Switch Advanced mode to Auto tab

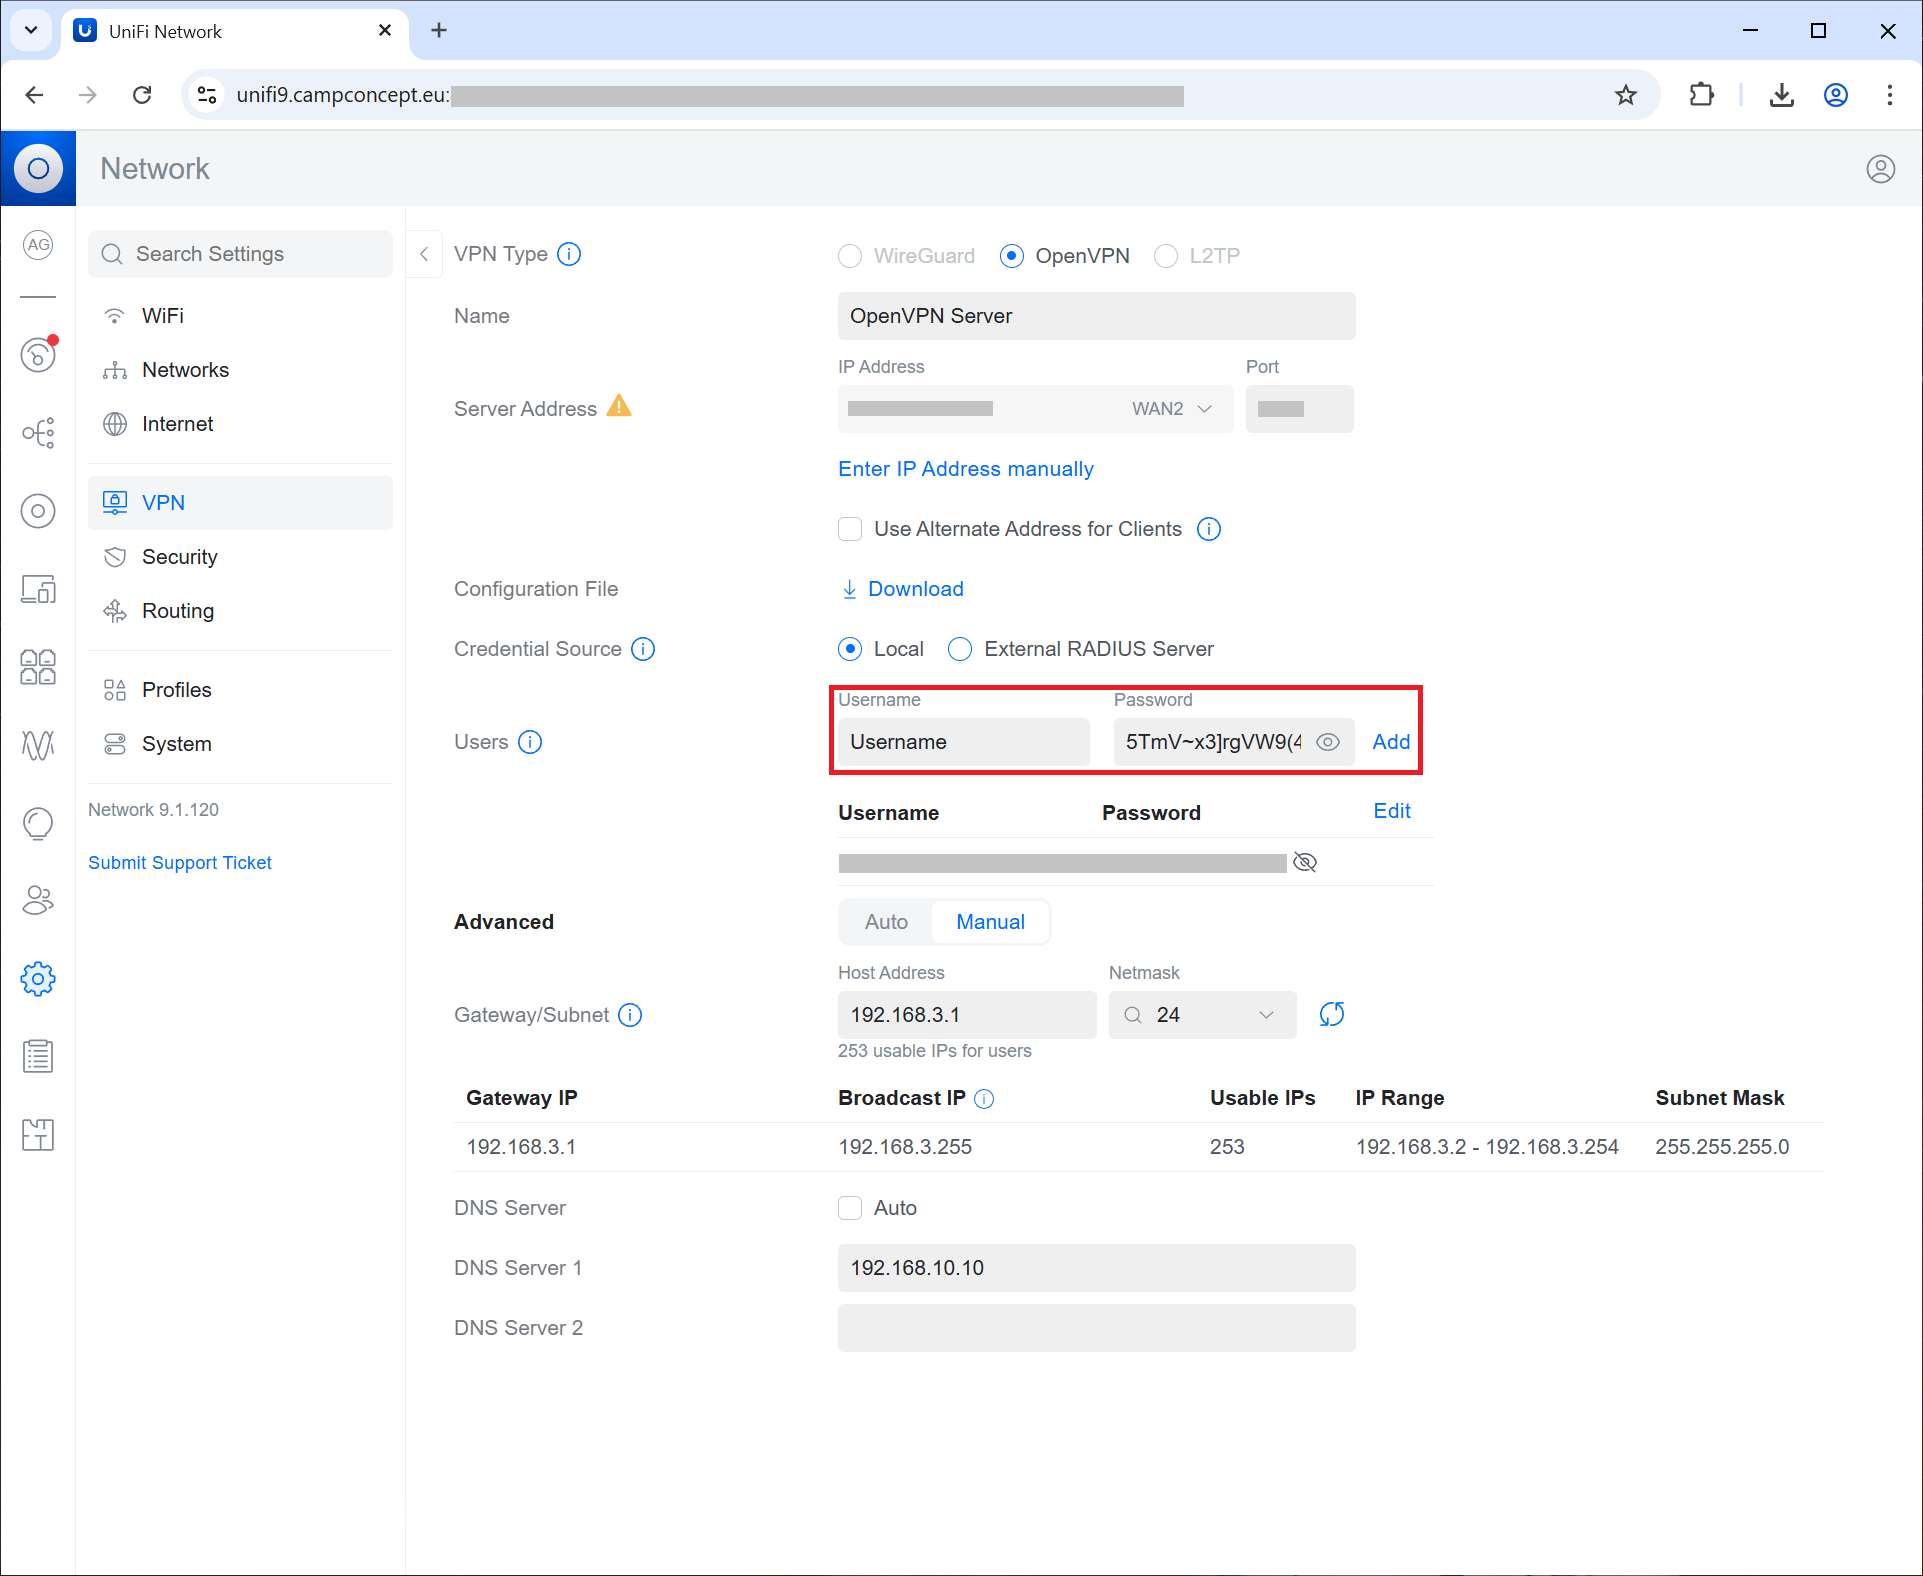click(x=886, y=922)
